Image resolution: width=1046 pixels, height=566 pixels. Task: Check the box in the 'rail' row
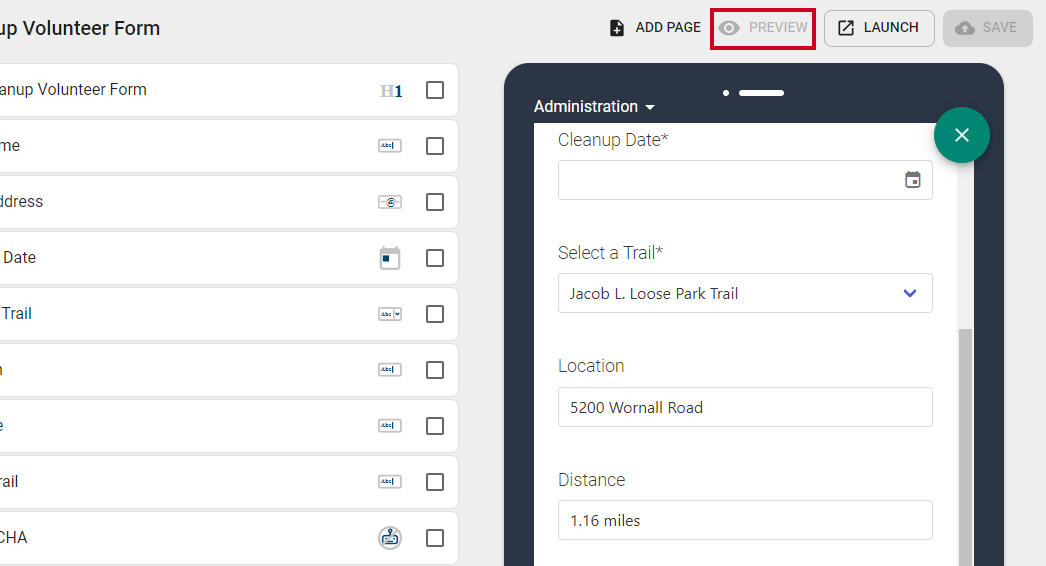(435, 483)
